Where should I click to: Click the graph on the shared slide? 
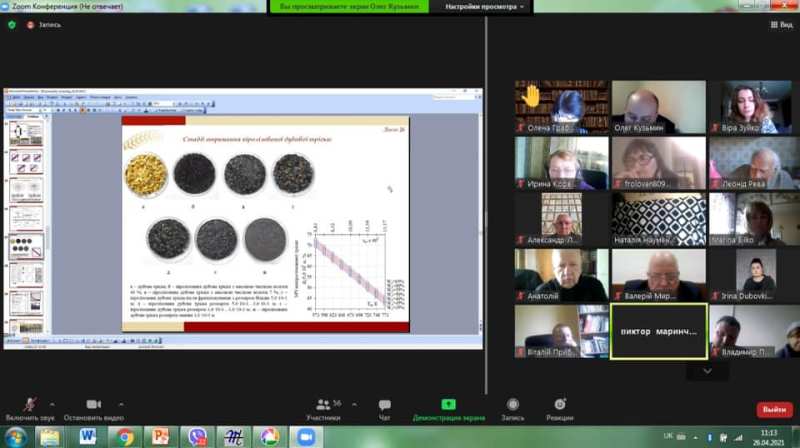[349, 269]
